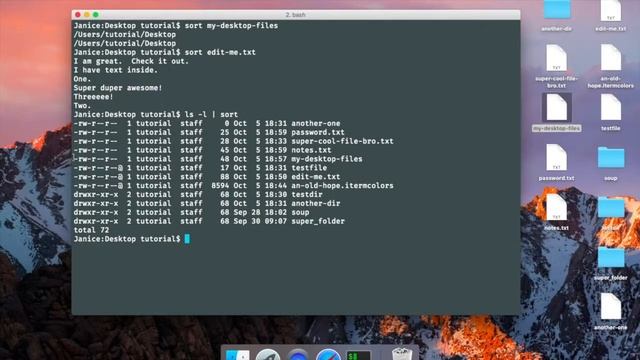Click the 'One.' output line
Image resolution: width=640 pixels, height=360 pixels.
[x=82, y=79]
